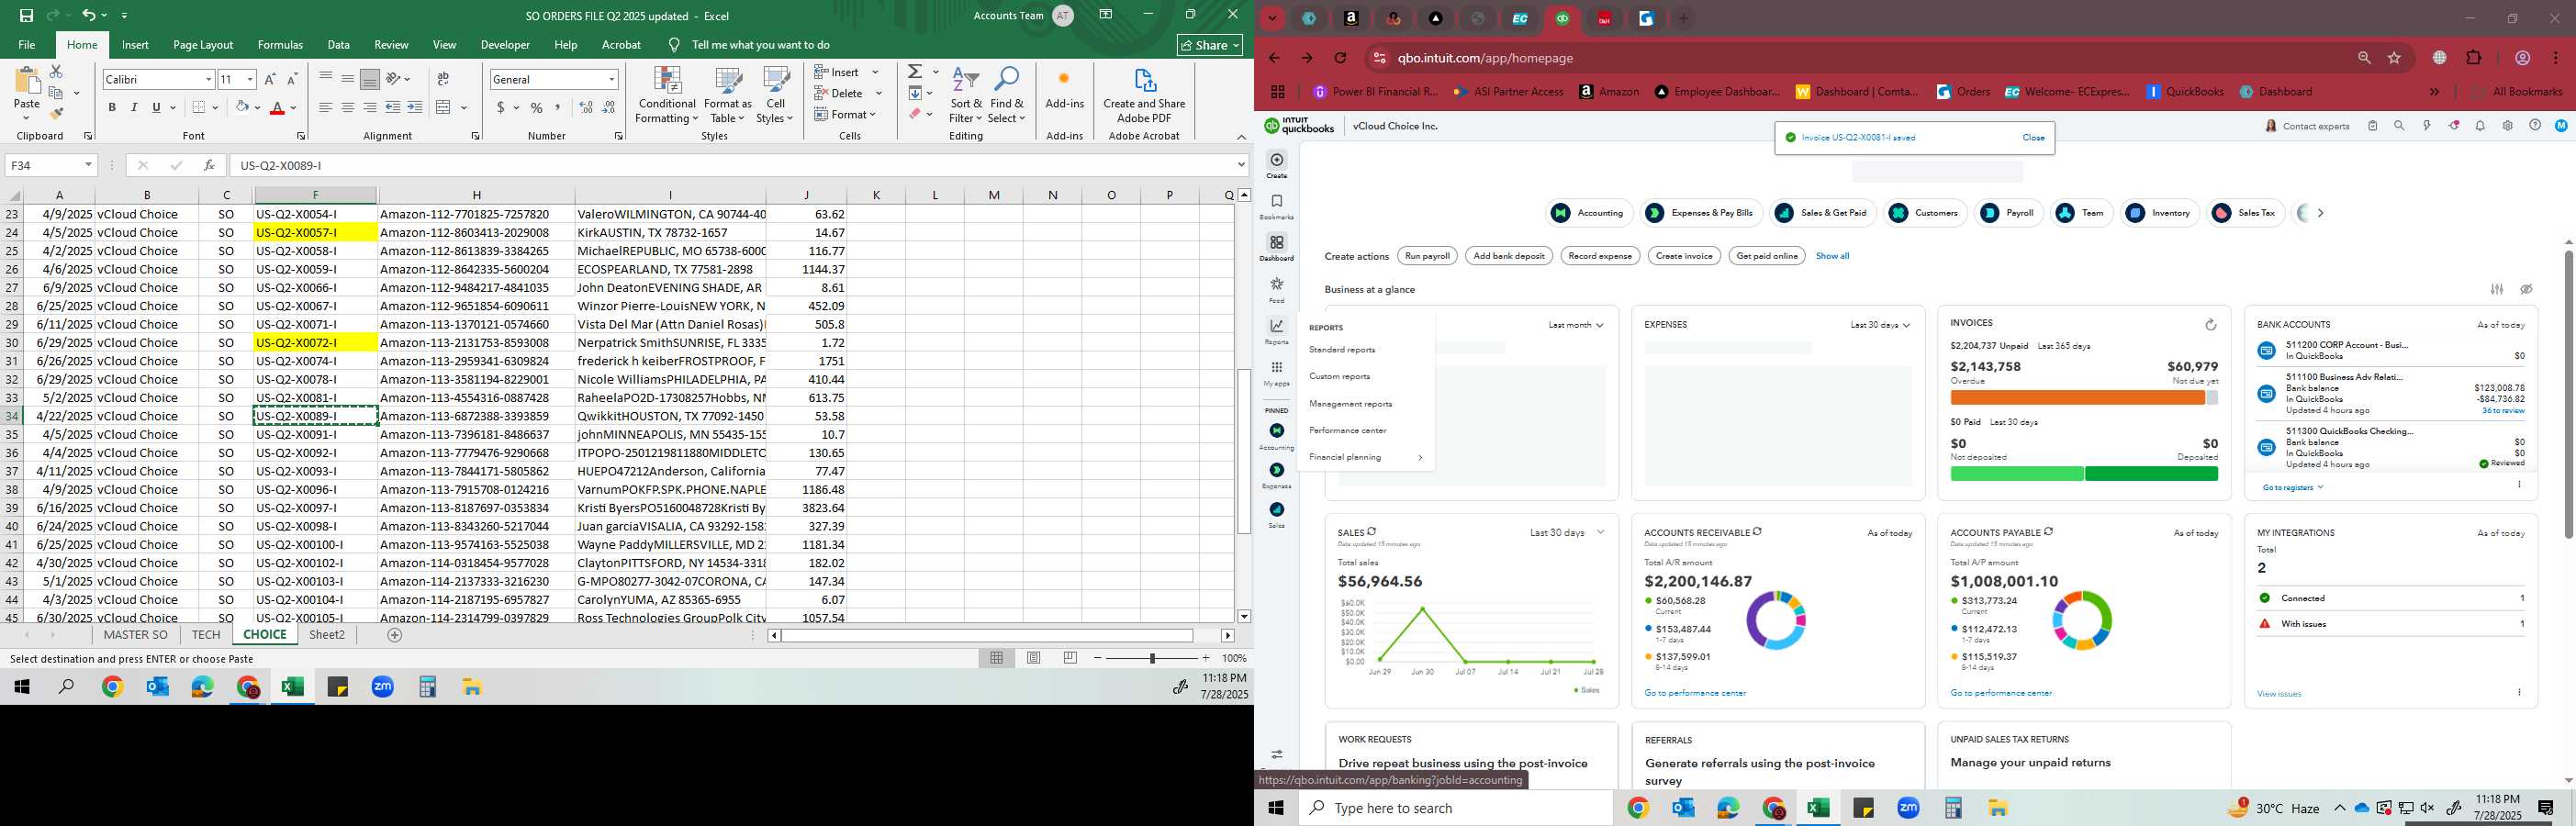Switch to the TECH sheet tab

point(206,635)
